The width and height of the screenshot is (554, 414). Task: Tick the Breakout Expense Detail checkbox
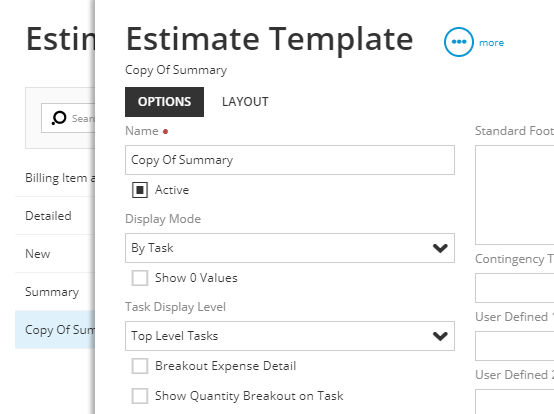coord(140,366)
